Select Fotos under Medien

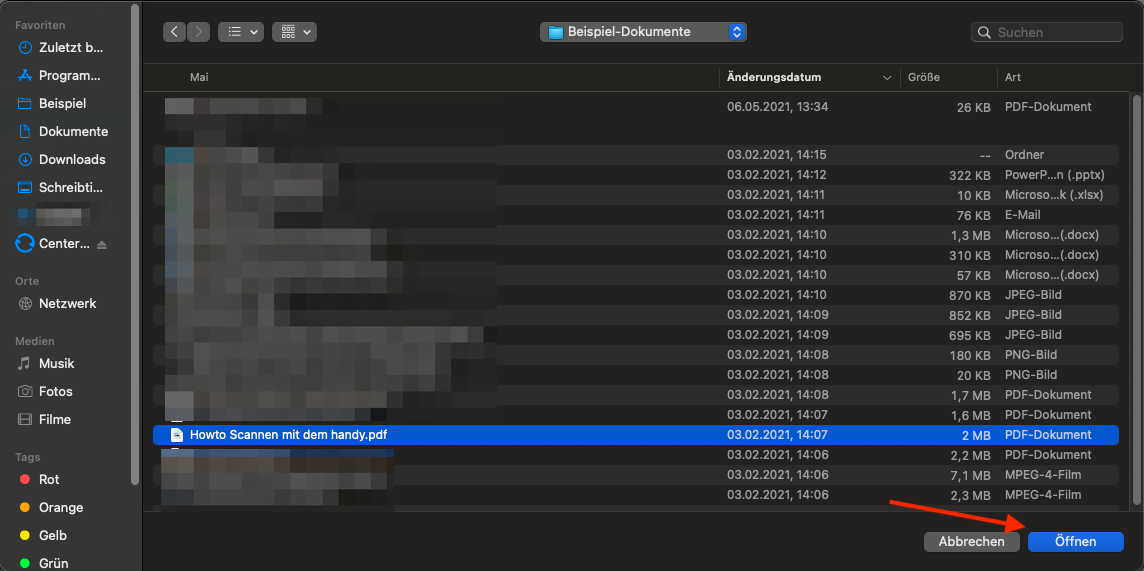(x=46, y=392)
